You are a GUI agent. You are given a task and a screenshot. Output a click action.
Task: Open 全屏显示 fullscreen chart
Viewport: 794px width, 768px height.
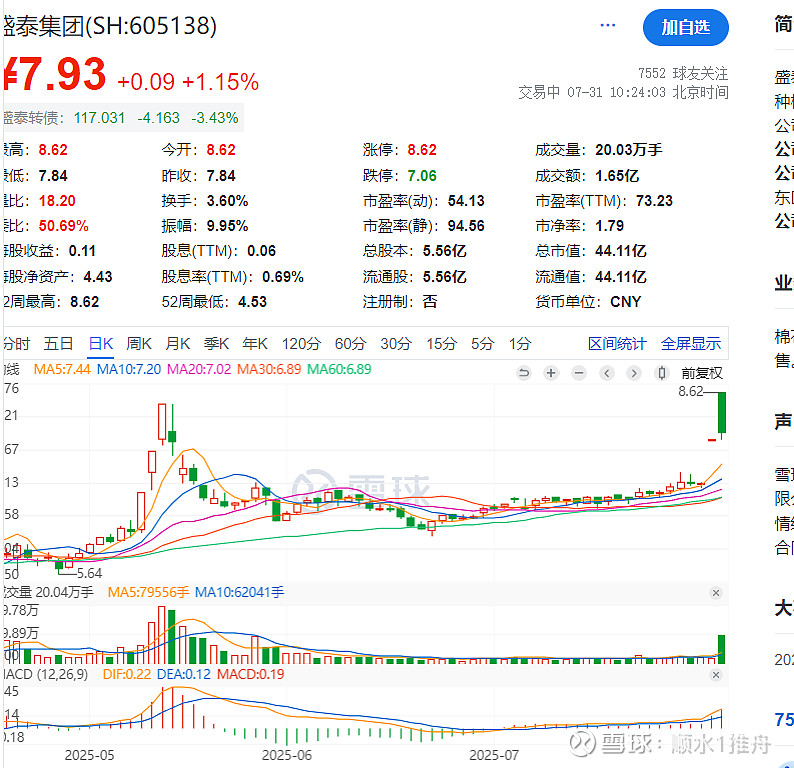pyautogui.click(x=691, y=344)
